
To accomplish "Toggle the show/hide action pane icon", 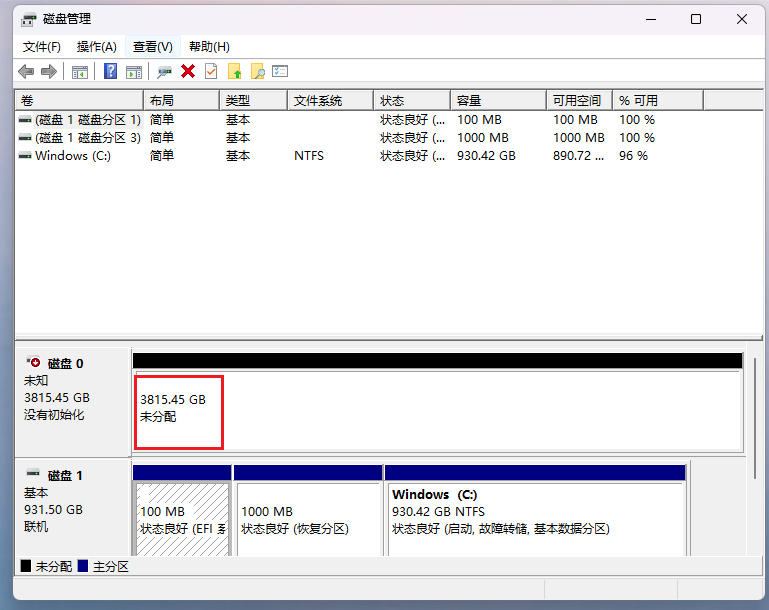I will (x=134, y=72).
